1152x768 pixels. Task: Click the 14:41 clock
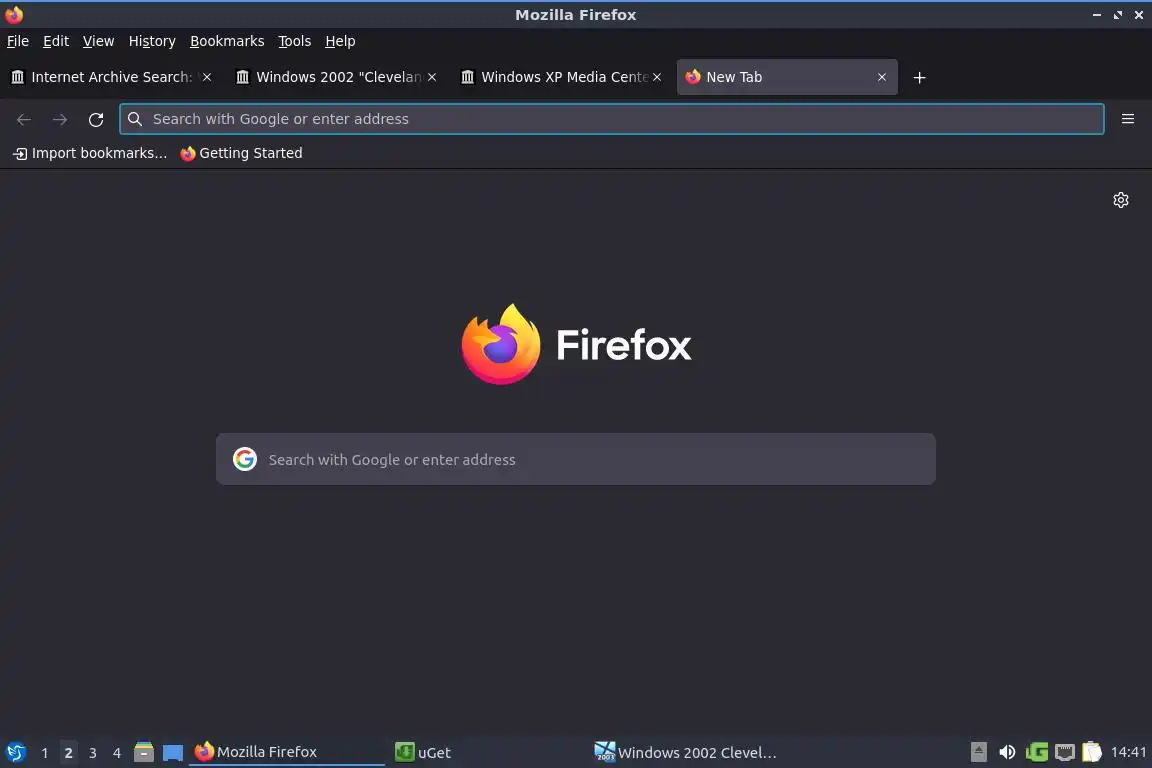pos(1128,752)
